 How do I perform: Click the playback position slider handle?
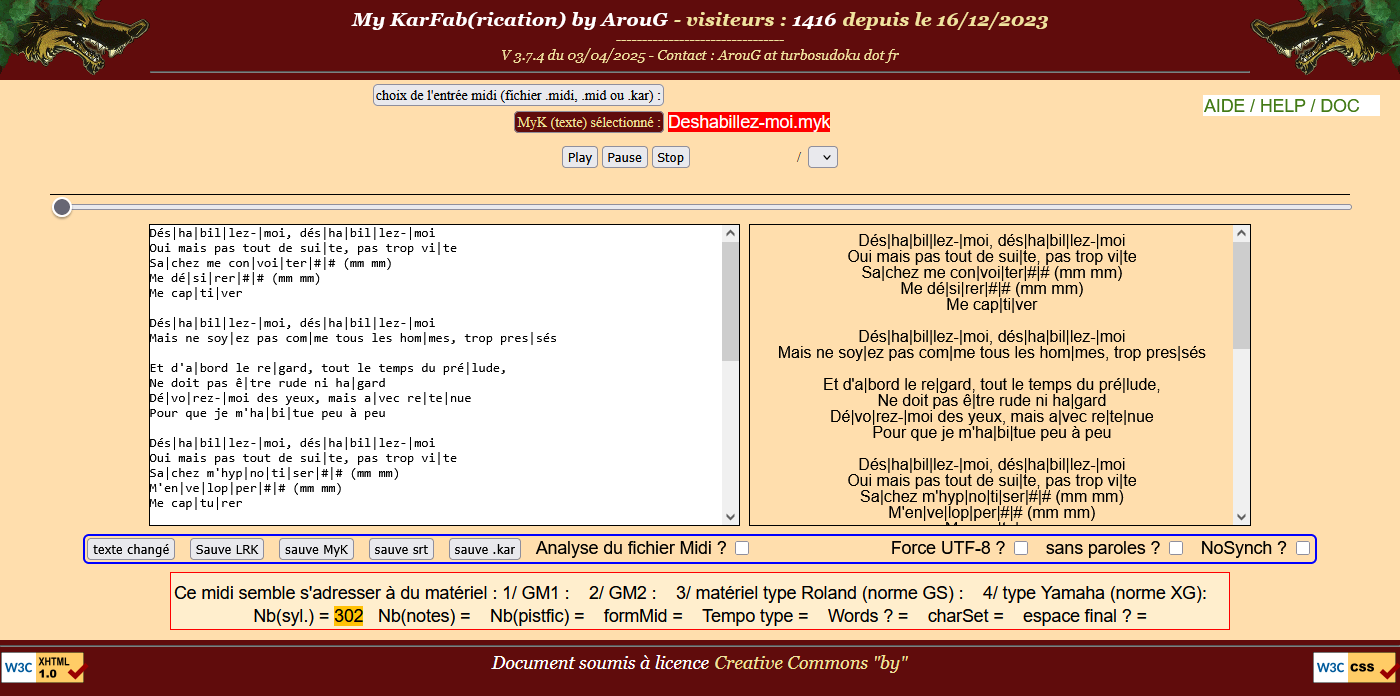(x=62, y=207)
